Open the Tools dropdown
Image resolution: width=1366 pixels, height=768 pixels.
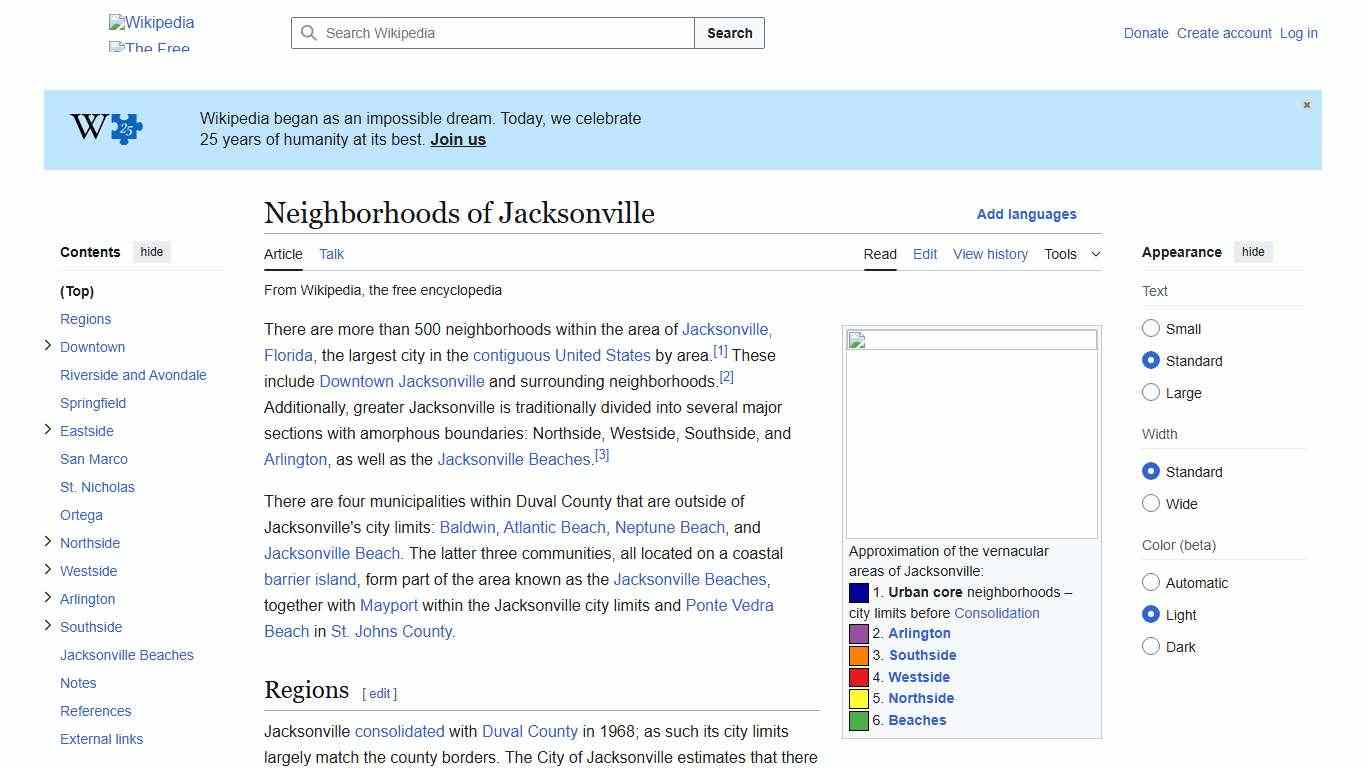[x=1072, y=254]
